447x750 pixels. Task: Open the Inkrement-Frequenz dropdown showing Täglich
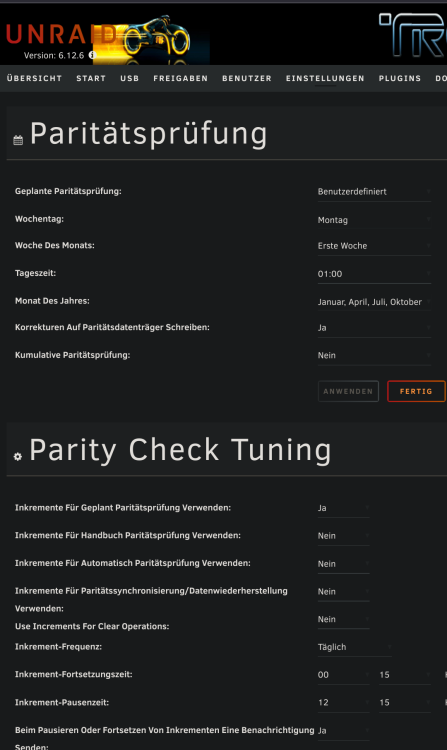click(355, 647)
